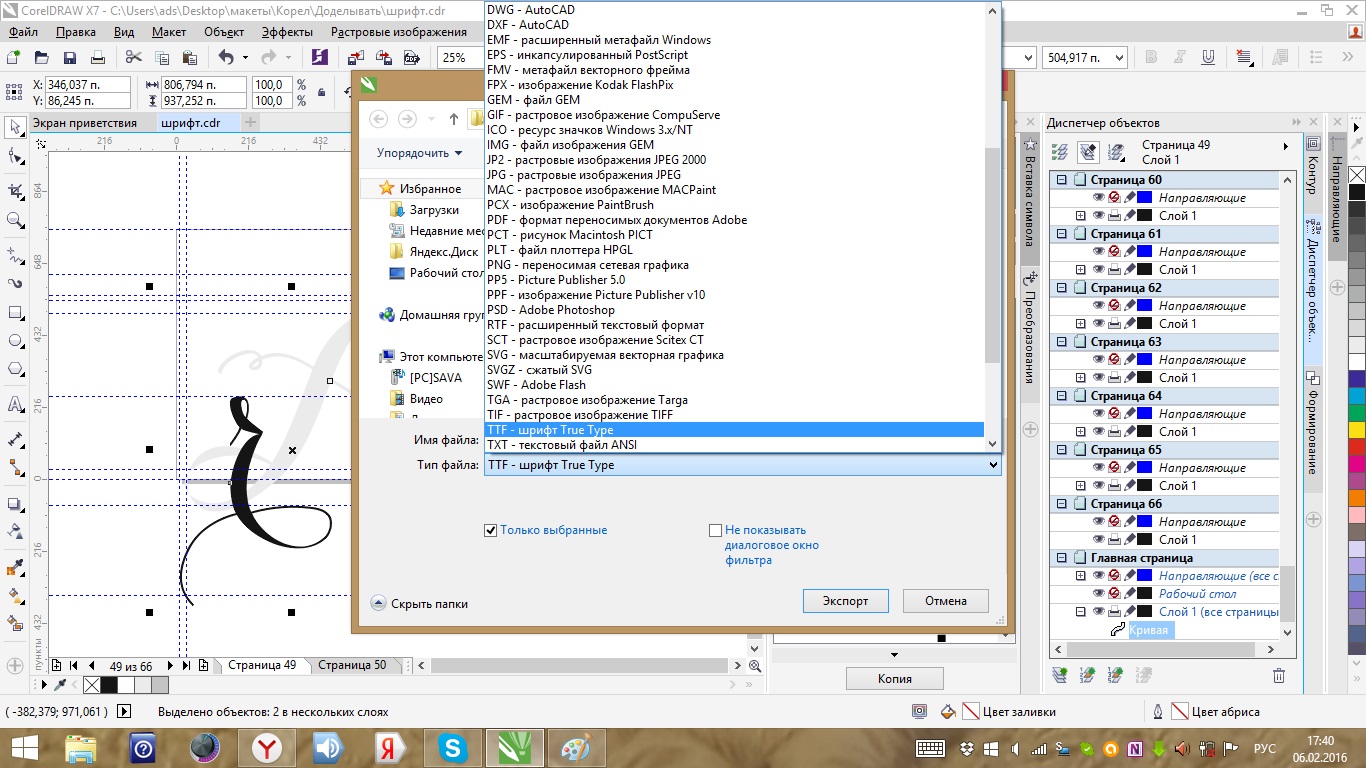1366x768 pixels.
Task: Toggle eye for Страница 63 Направляющие
Action: point(1098,360)
